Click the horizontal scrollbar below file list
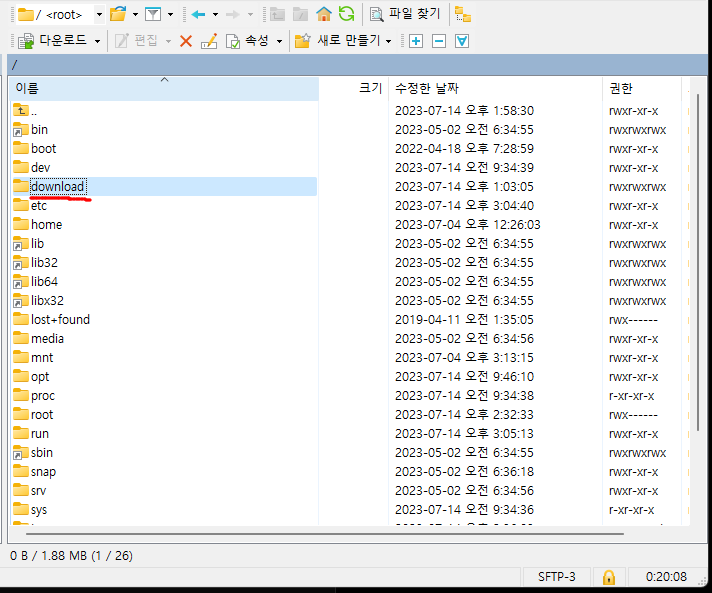 325,534
